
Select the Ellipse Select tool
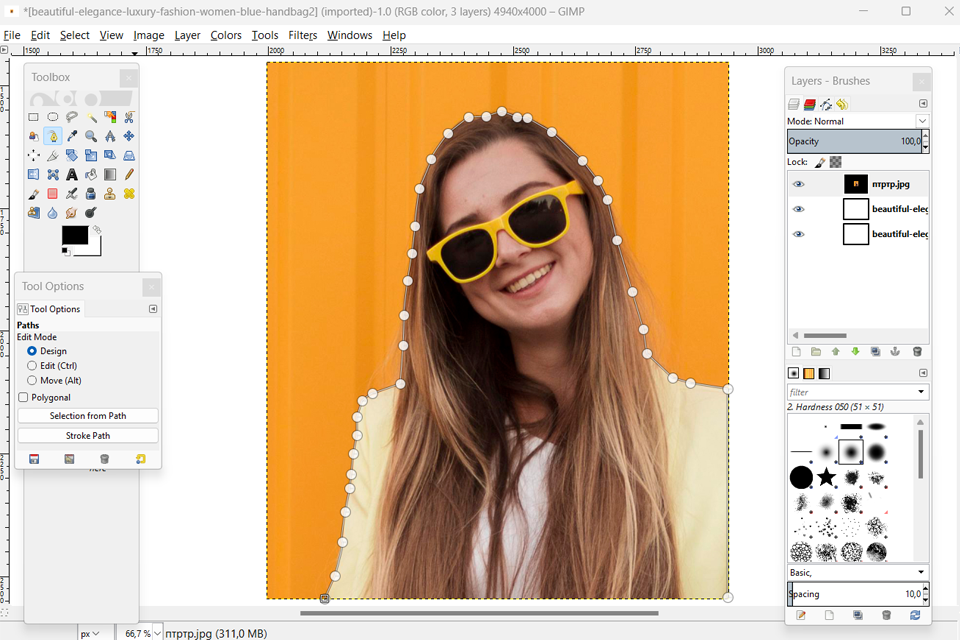pos(53,117)
